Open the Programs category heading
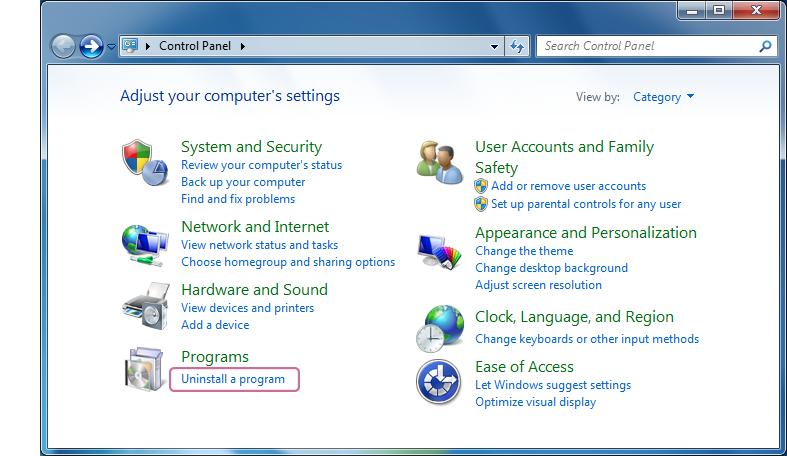The height and width of the screenshot is (456, 787). 215,357
